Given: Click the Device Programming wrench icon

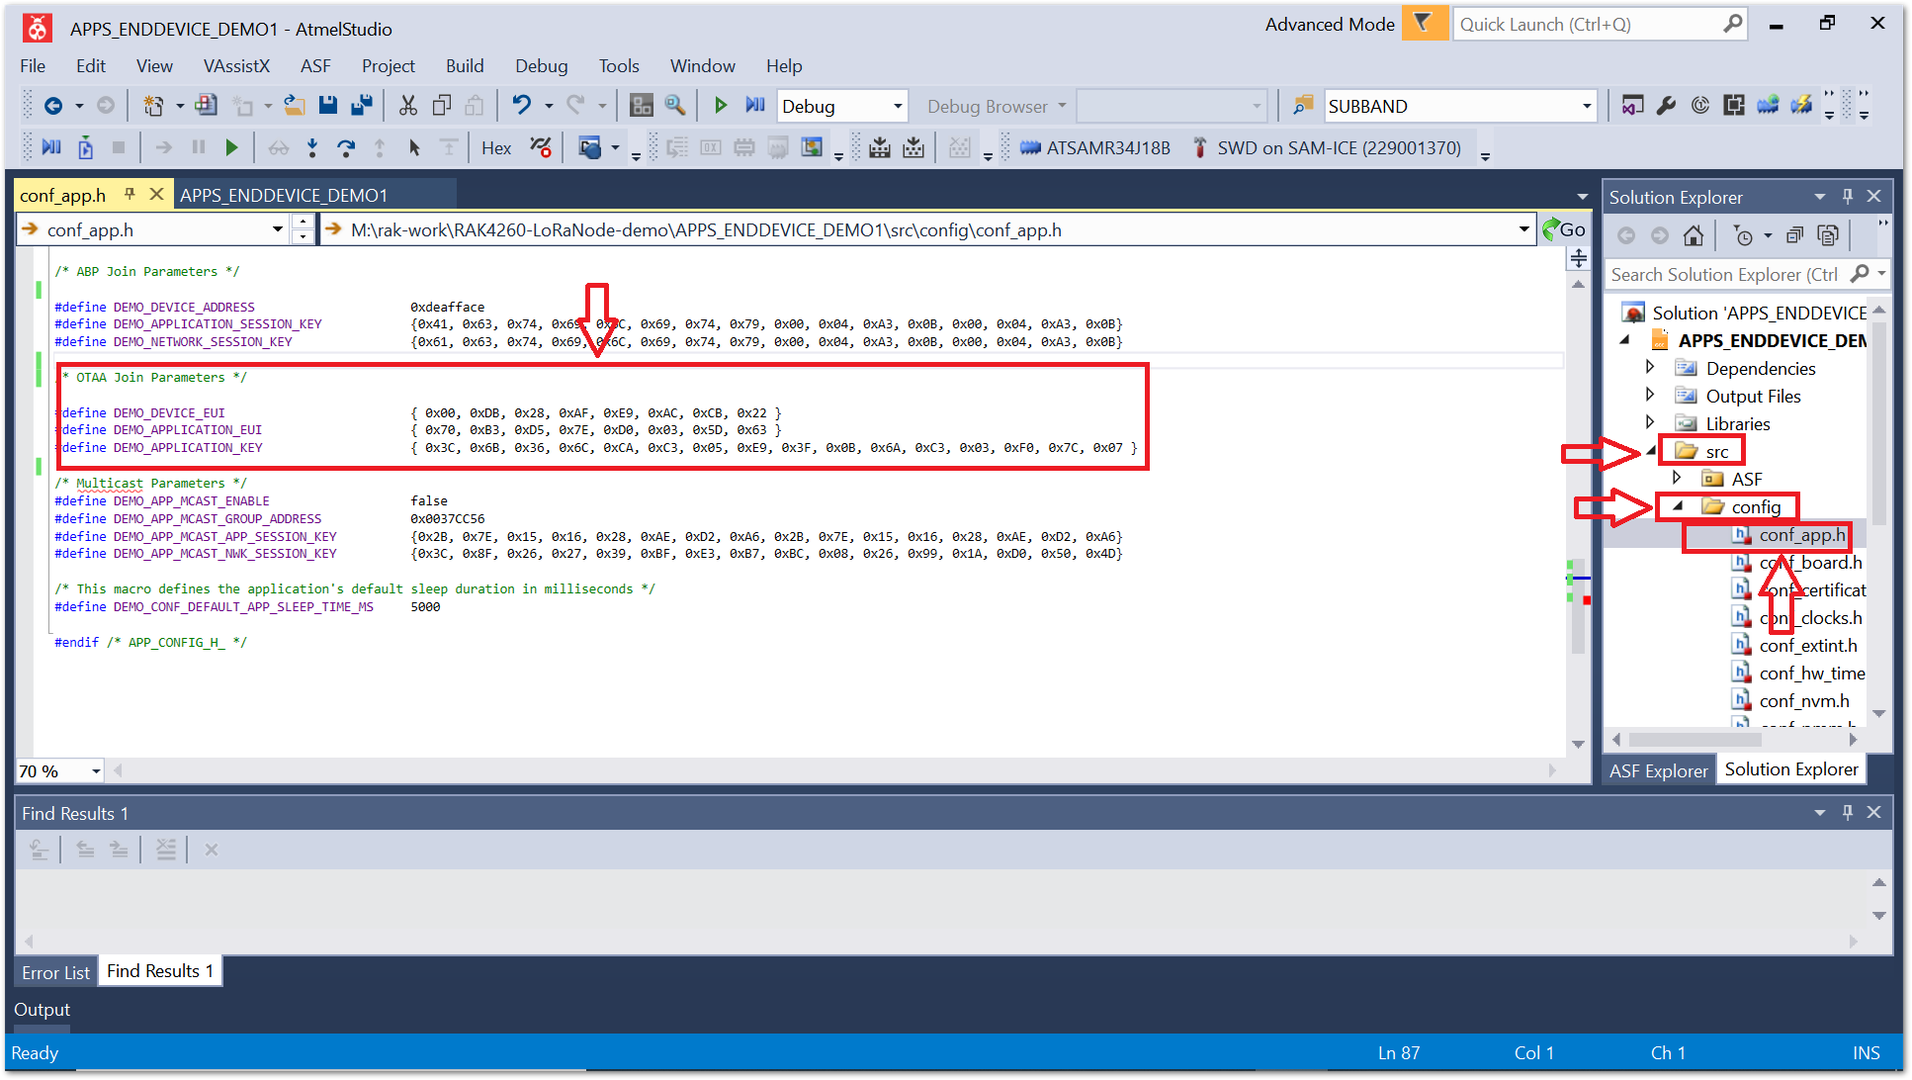Looking at the screenshot, I should point(1666,106).
